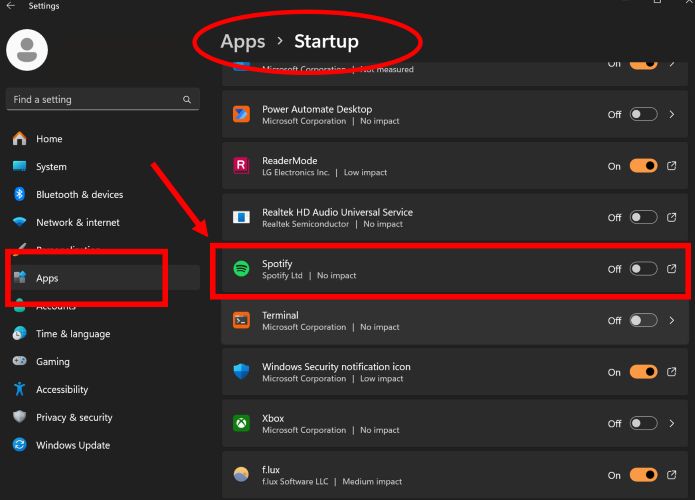Click the Windows Security shield icon
This screenshot has width=695, height=500.
[x=241, y=372]
